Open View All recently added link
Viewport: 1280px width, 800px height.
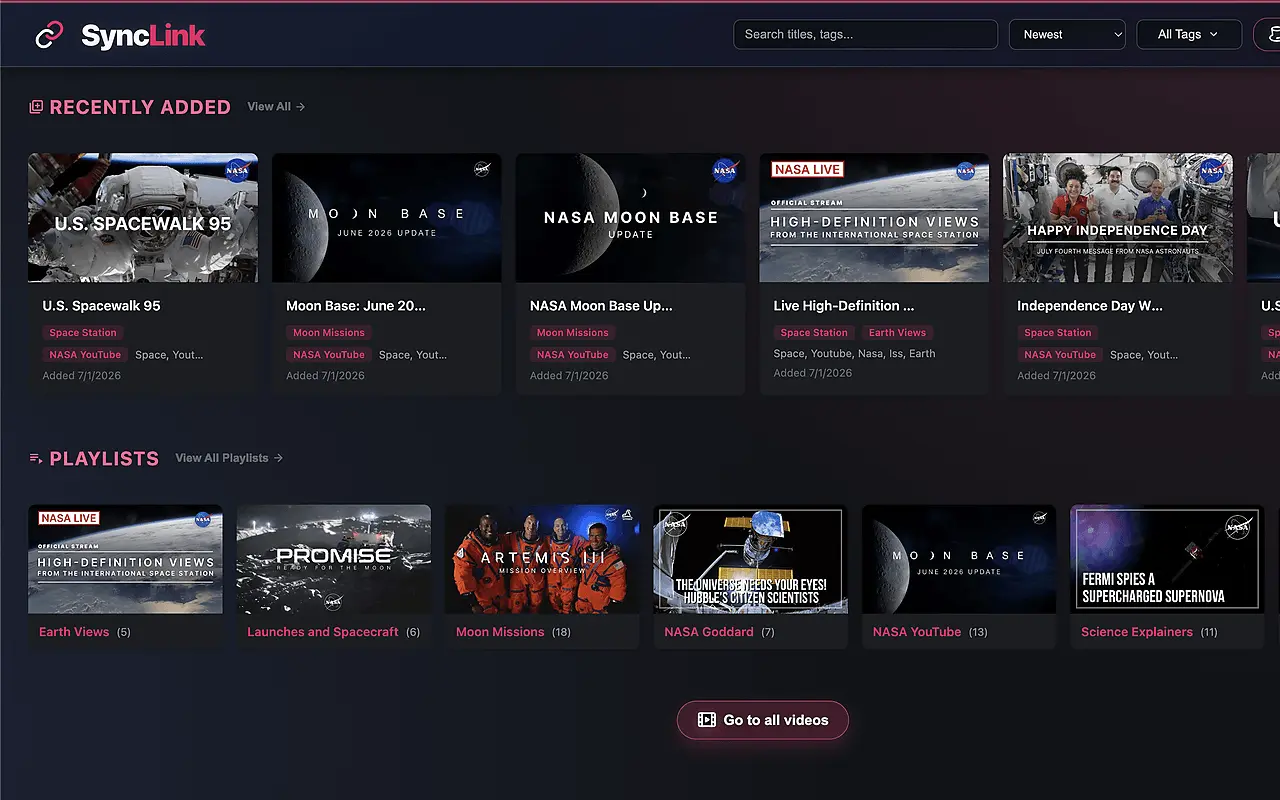[x=276, y=107]
